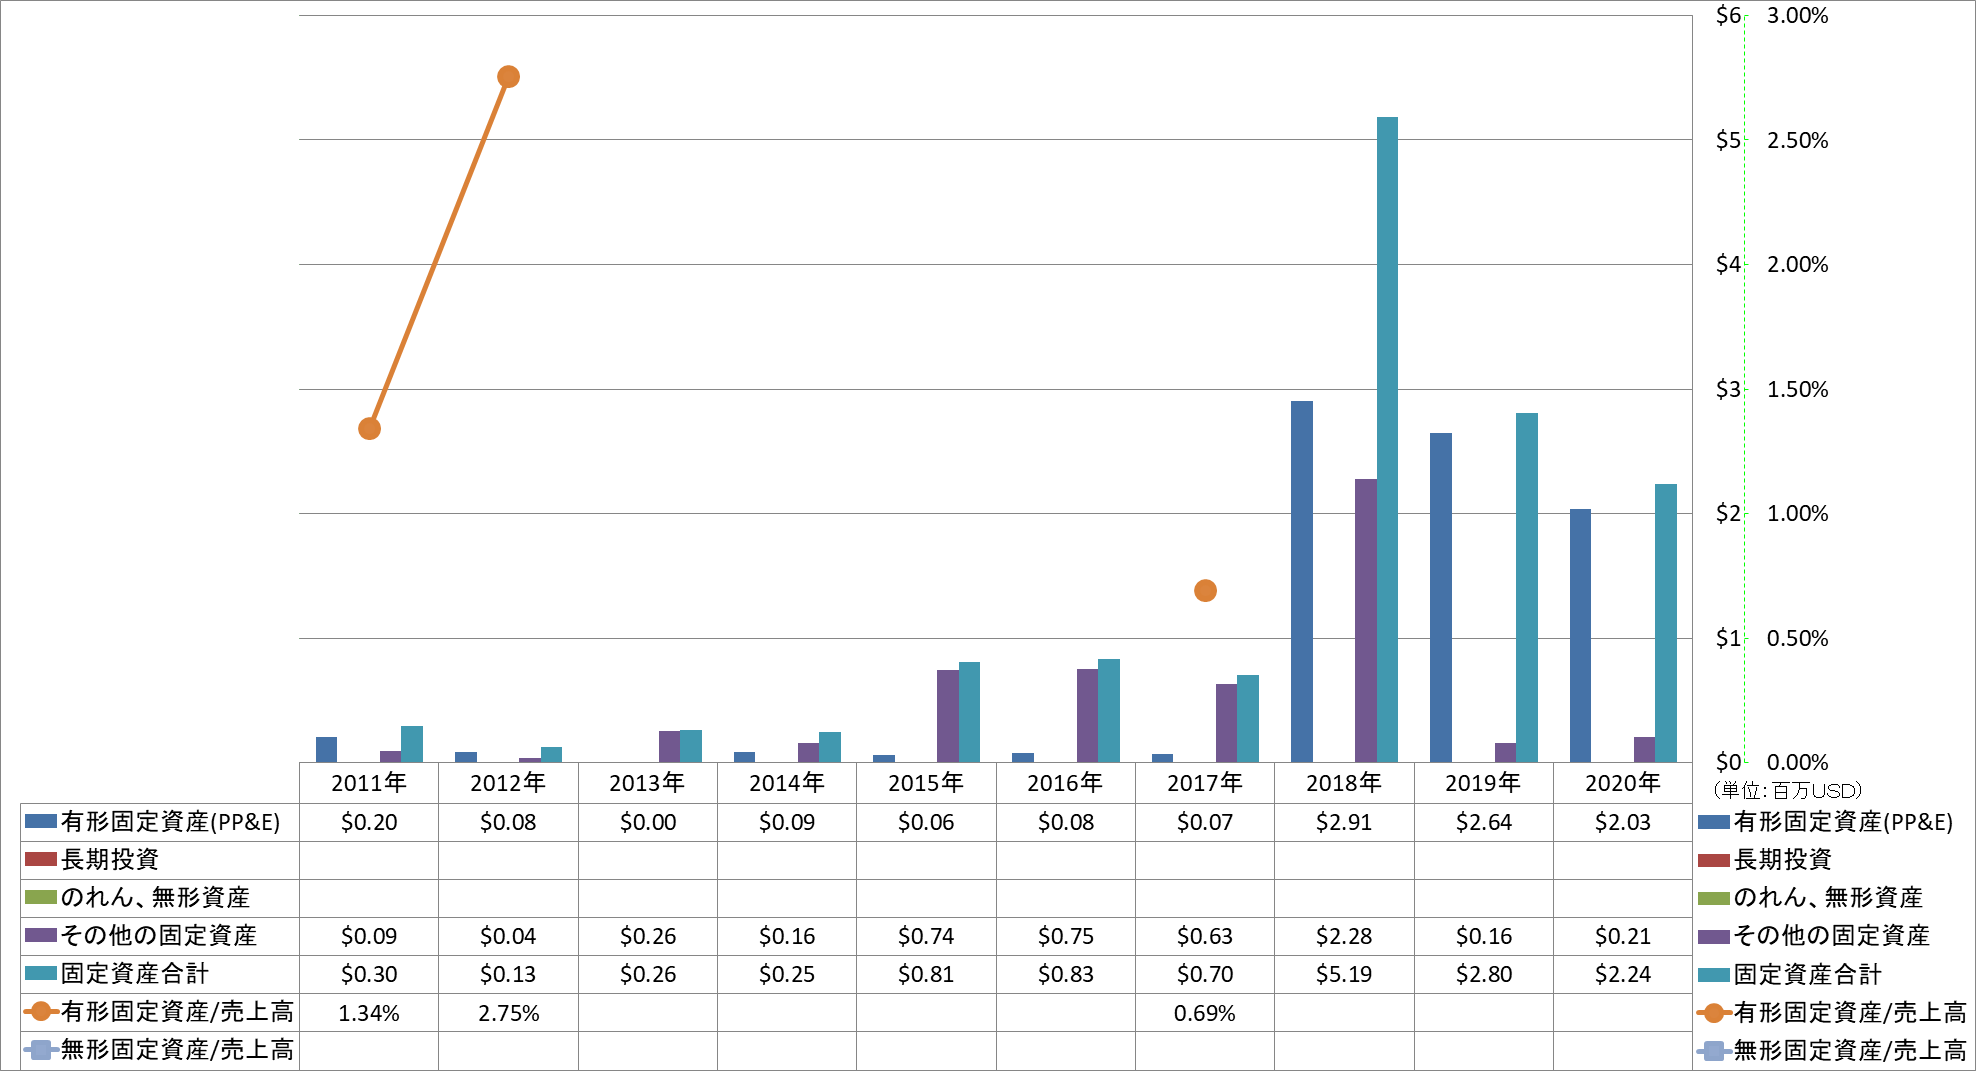Viewport: 1976px width, 1071px height.
Task: Click the $6 primary axis label
Action: click(x=1728, y=15)
